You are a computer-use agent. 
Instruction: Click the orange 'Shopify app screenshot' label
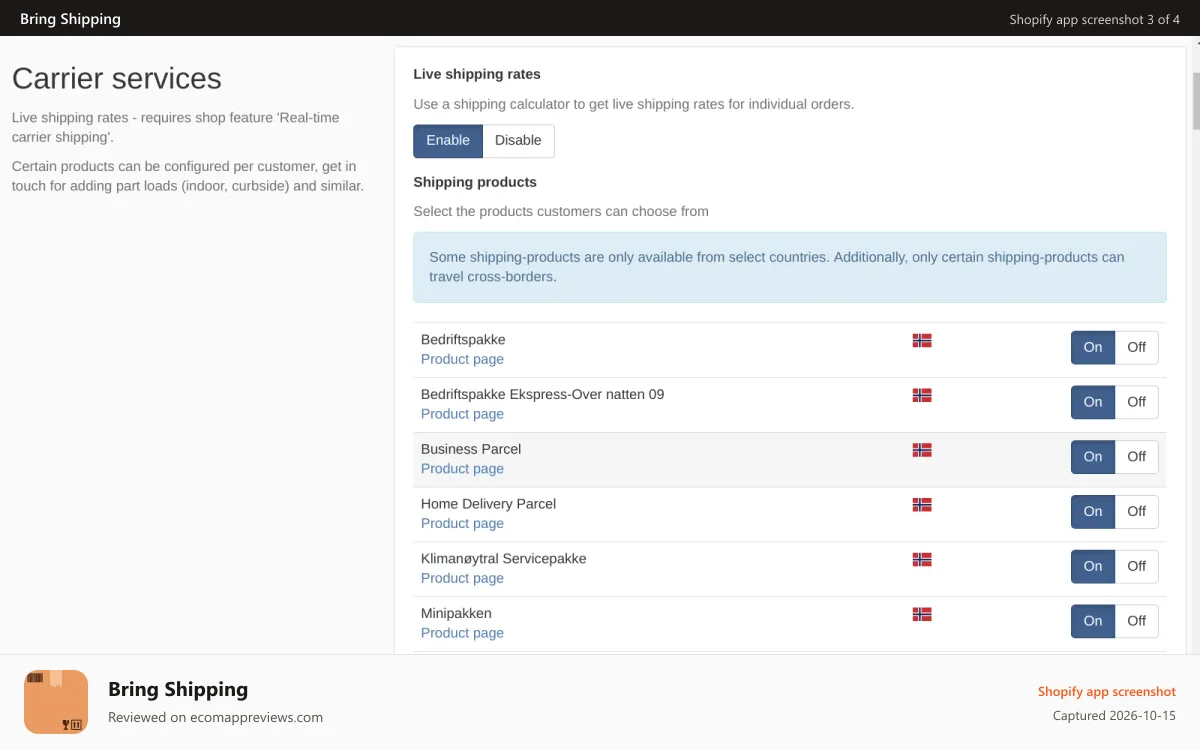pos(1107,692)
